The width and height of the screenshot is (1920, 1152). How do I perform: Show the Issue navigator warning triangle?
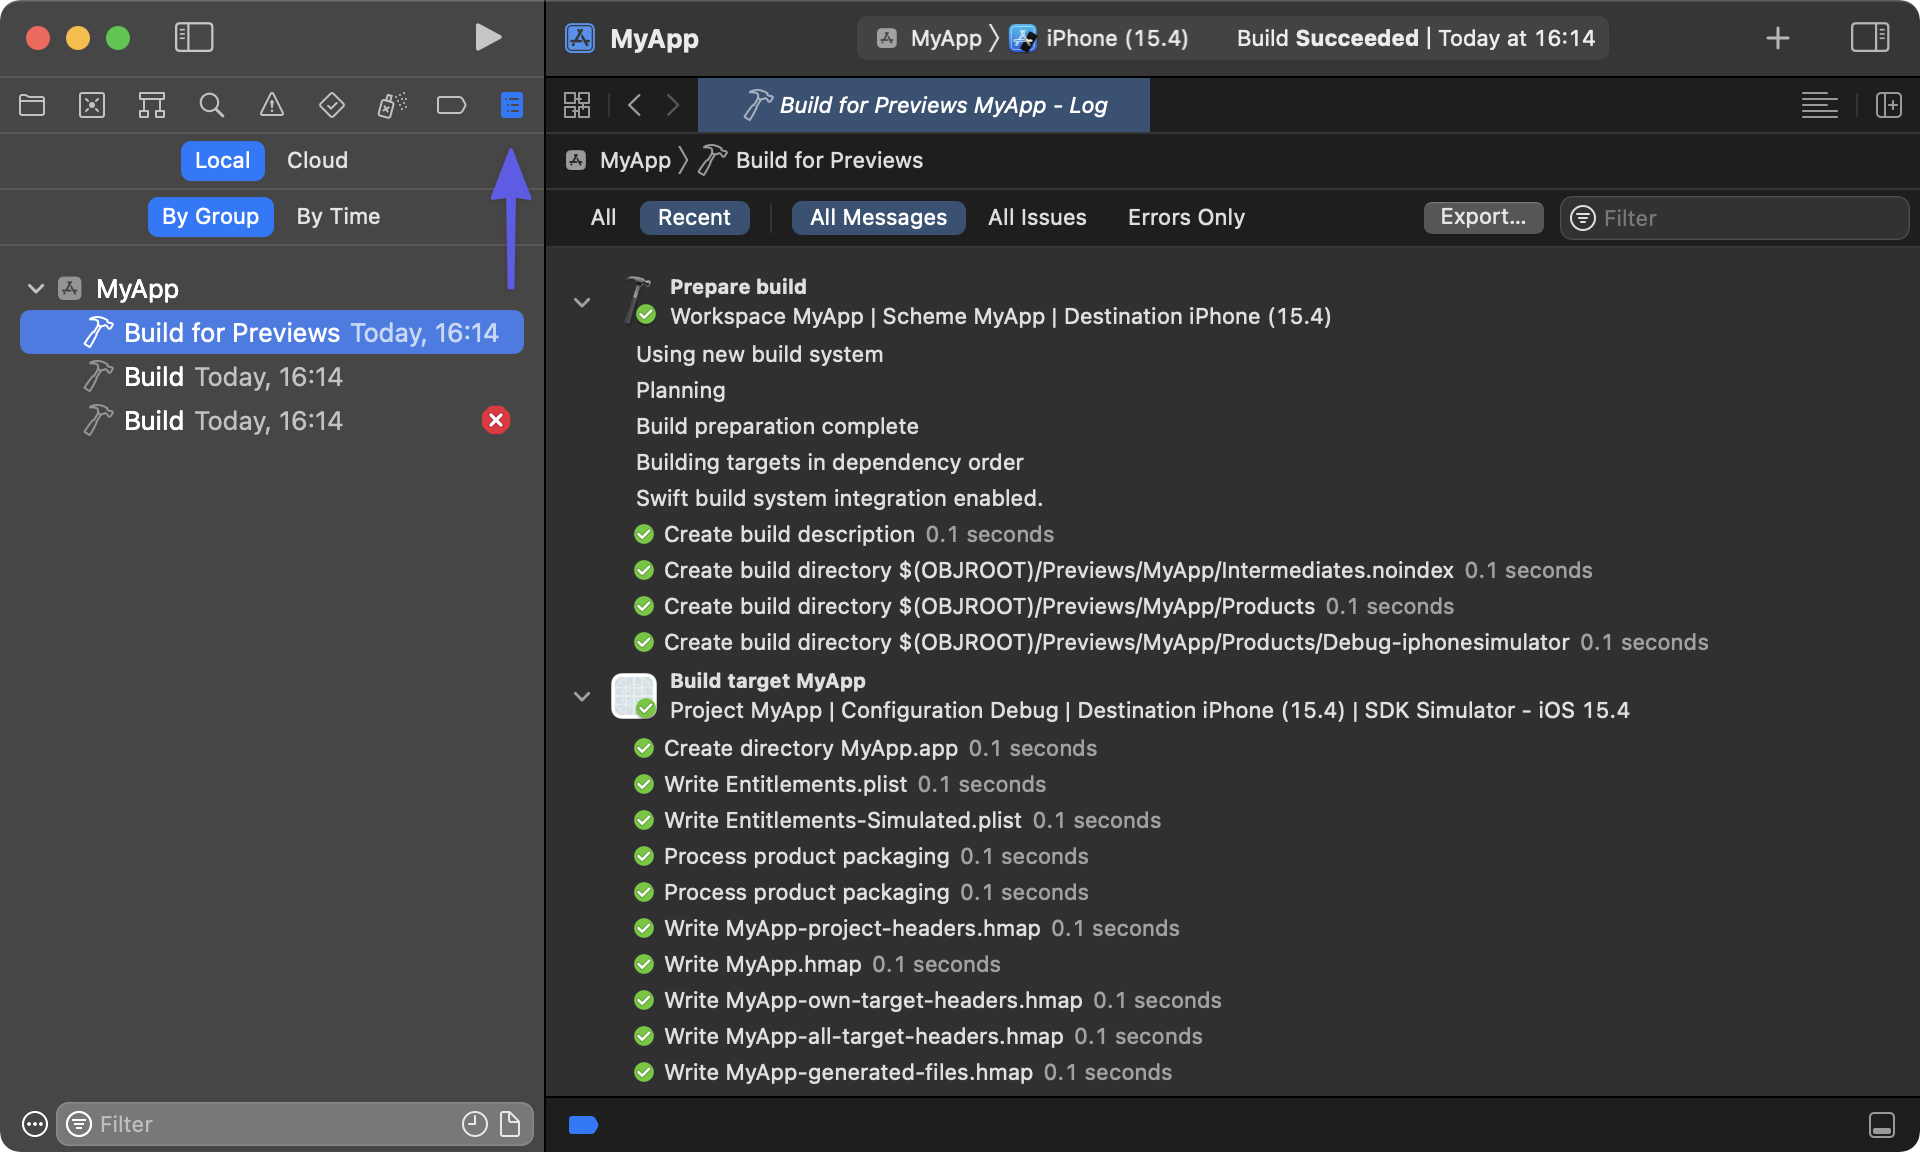pos(271,105)
